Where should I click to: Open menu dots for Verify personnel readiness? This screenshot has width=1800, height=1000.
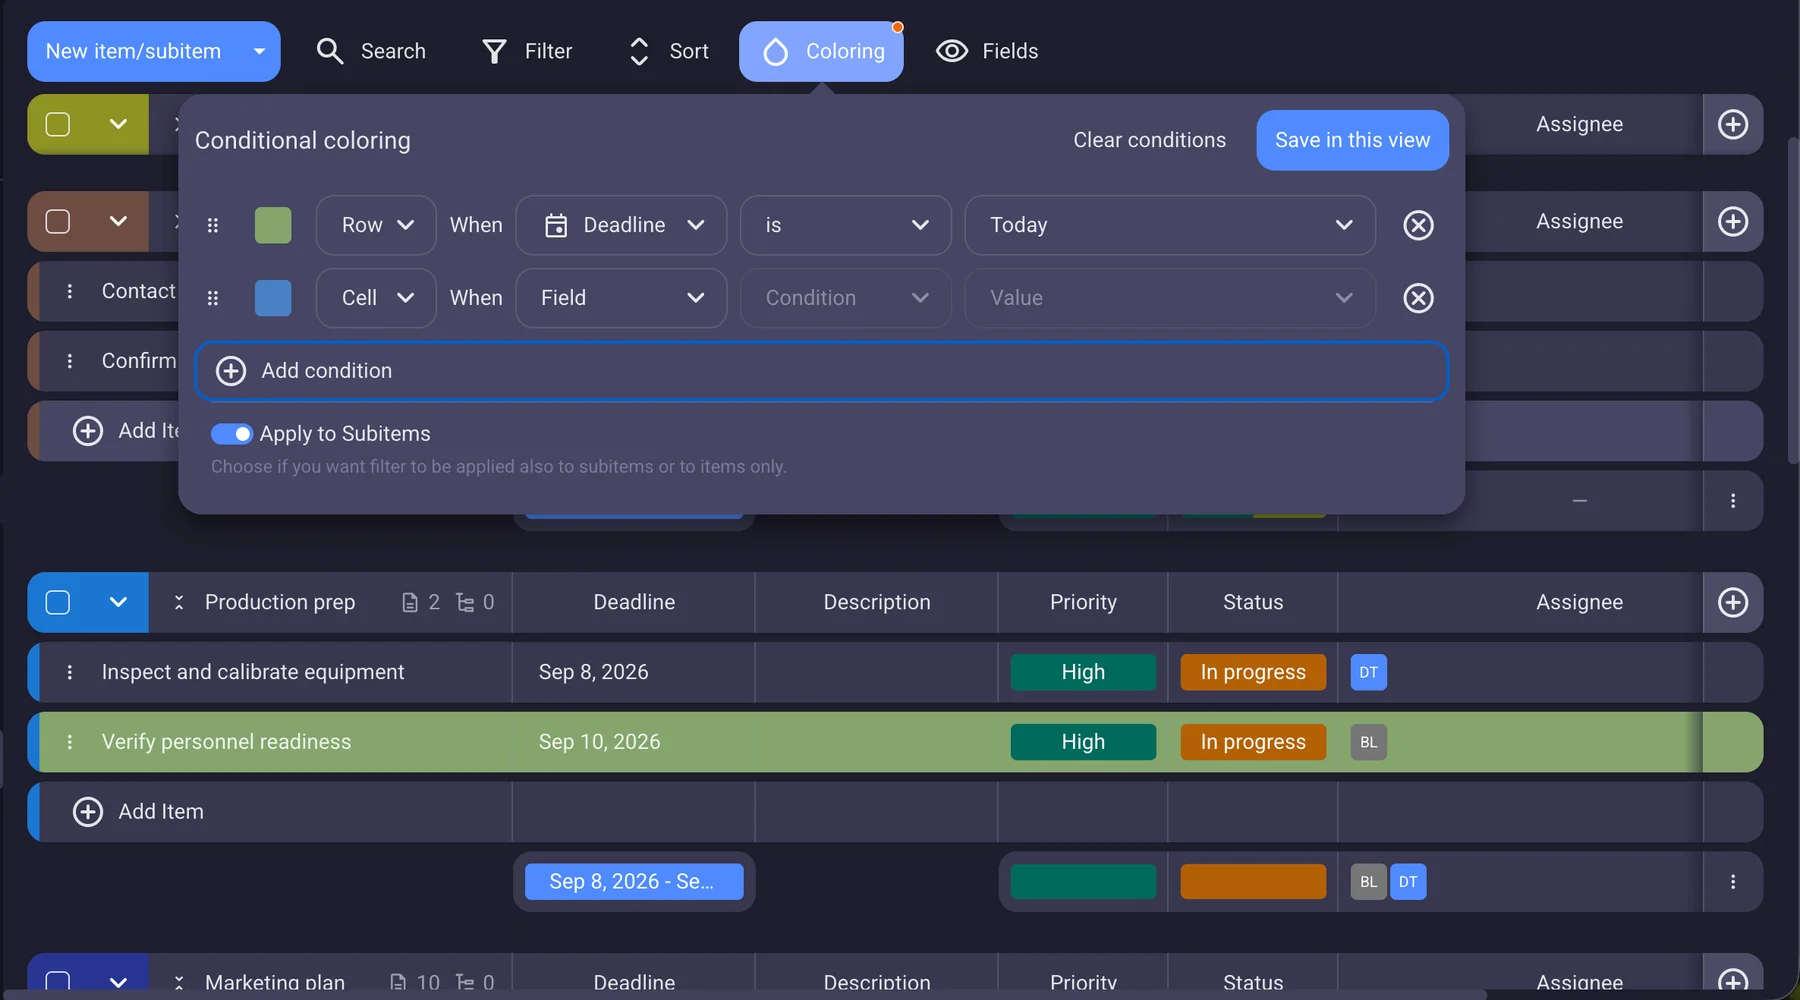(69, 742)
